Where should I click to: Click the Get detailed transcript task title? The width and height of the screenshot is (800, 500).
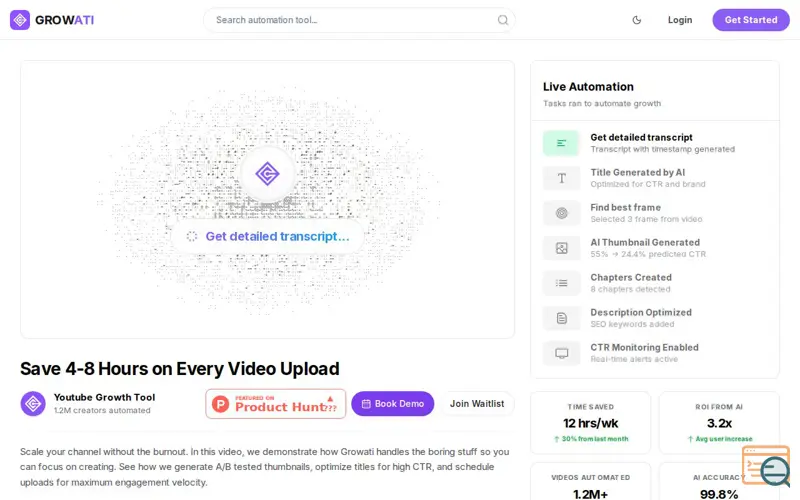pyautogui.click(x=641, y=137)
